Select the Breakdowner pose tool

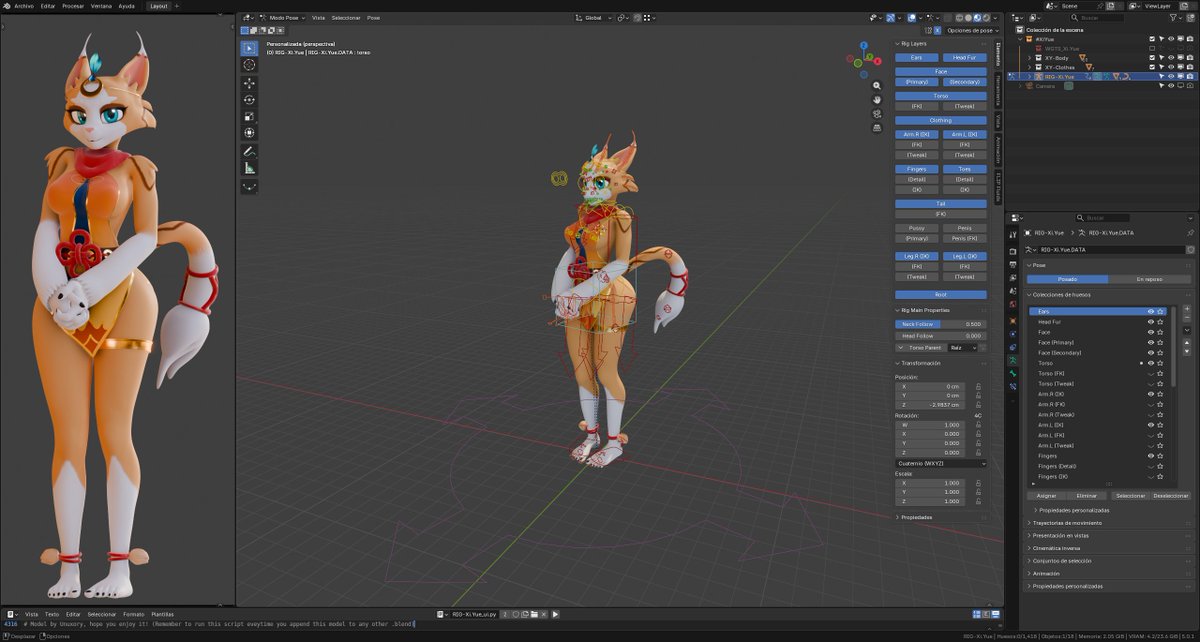click(249, 186)
